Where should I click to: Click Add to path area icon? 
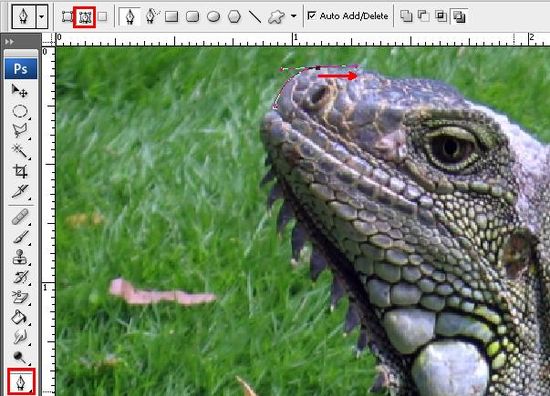pyautogui.click(x=406, y=16)
